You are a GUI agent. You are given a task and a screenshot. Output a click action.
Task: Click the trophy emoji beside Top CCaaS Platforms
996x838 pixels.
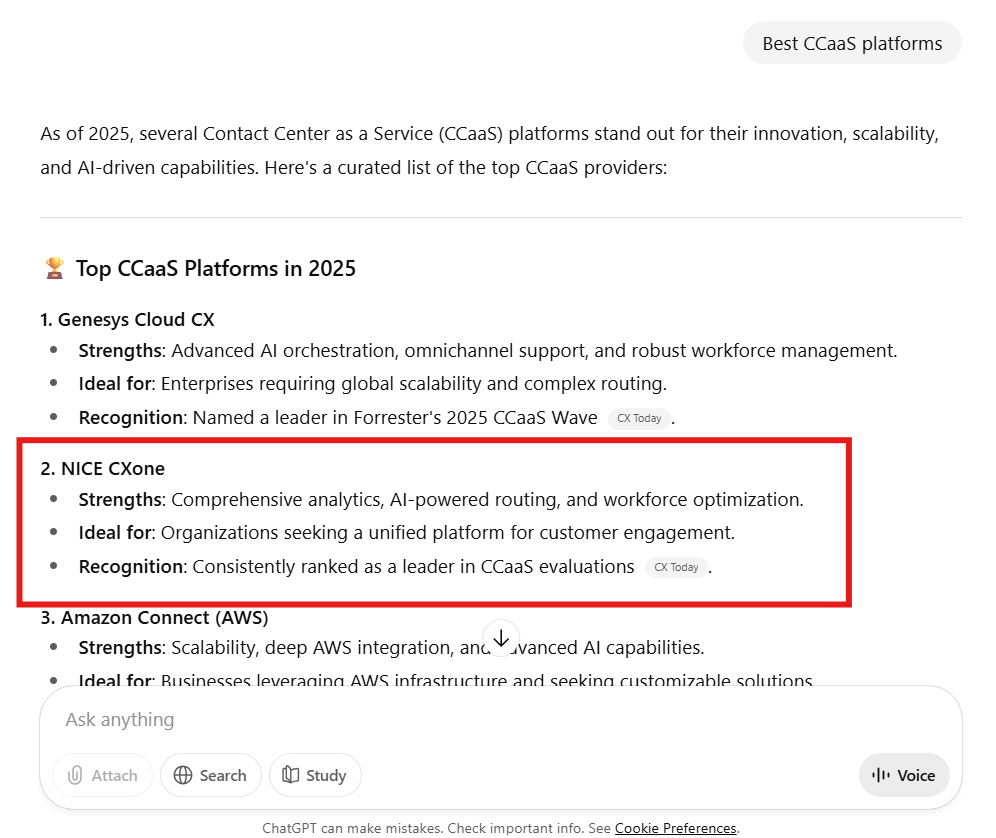tap(55, 268)
